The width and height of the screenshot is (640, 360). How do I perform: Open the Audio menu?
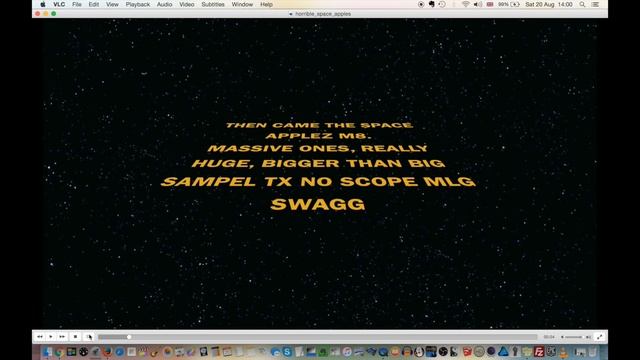164,4
